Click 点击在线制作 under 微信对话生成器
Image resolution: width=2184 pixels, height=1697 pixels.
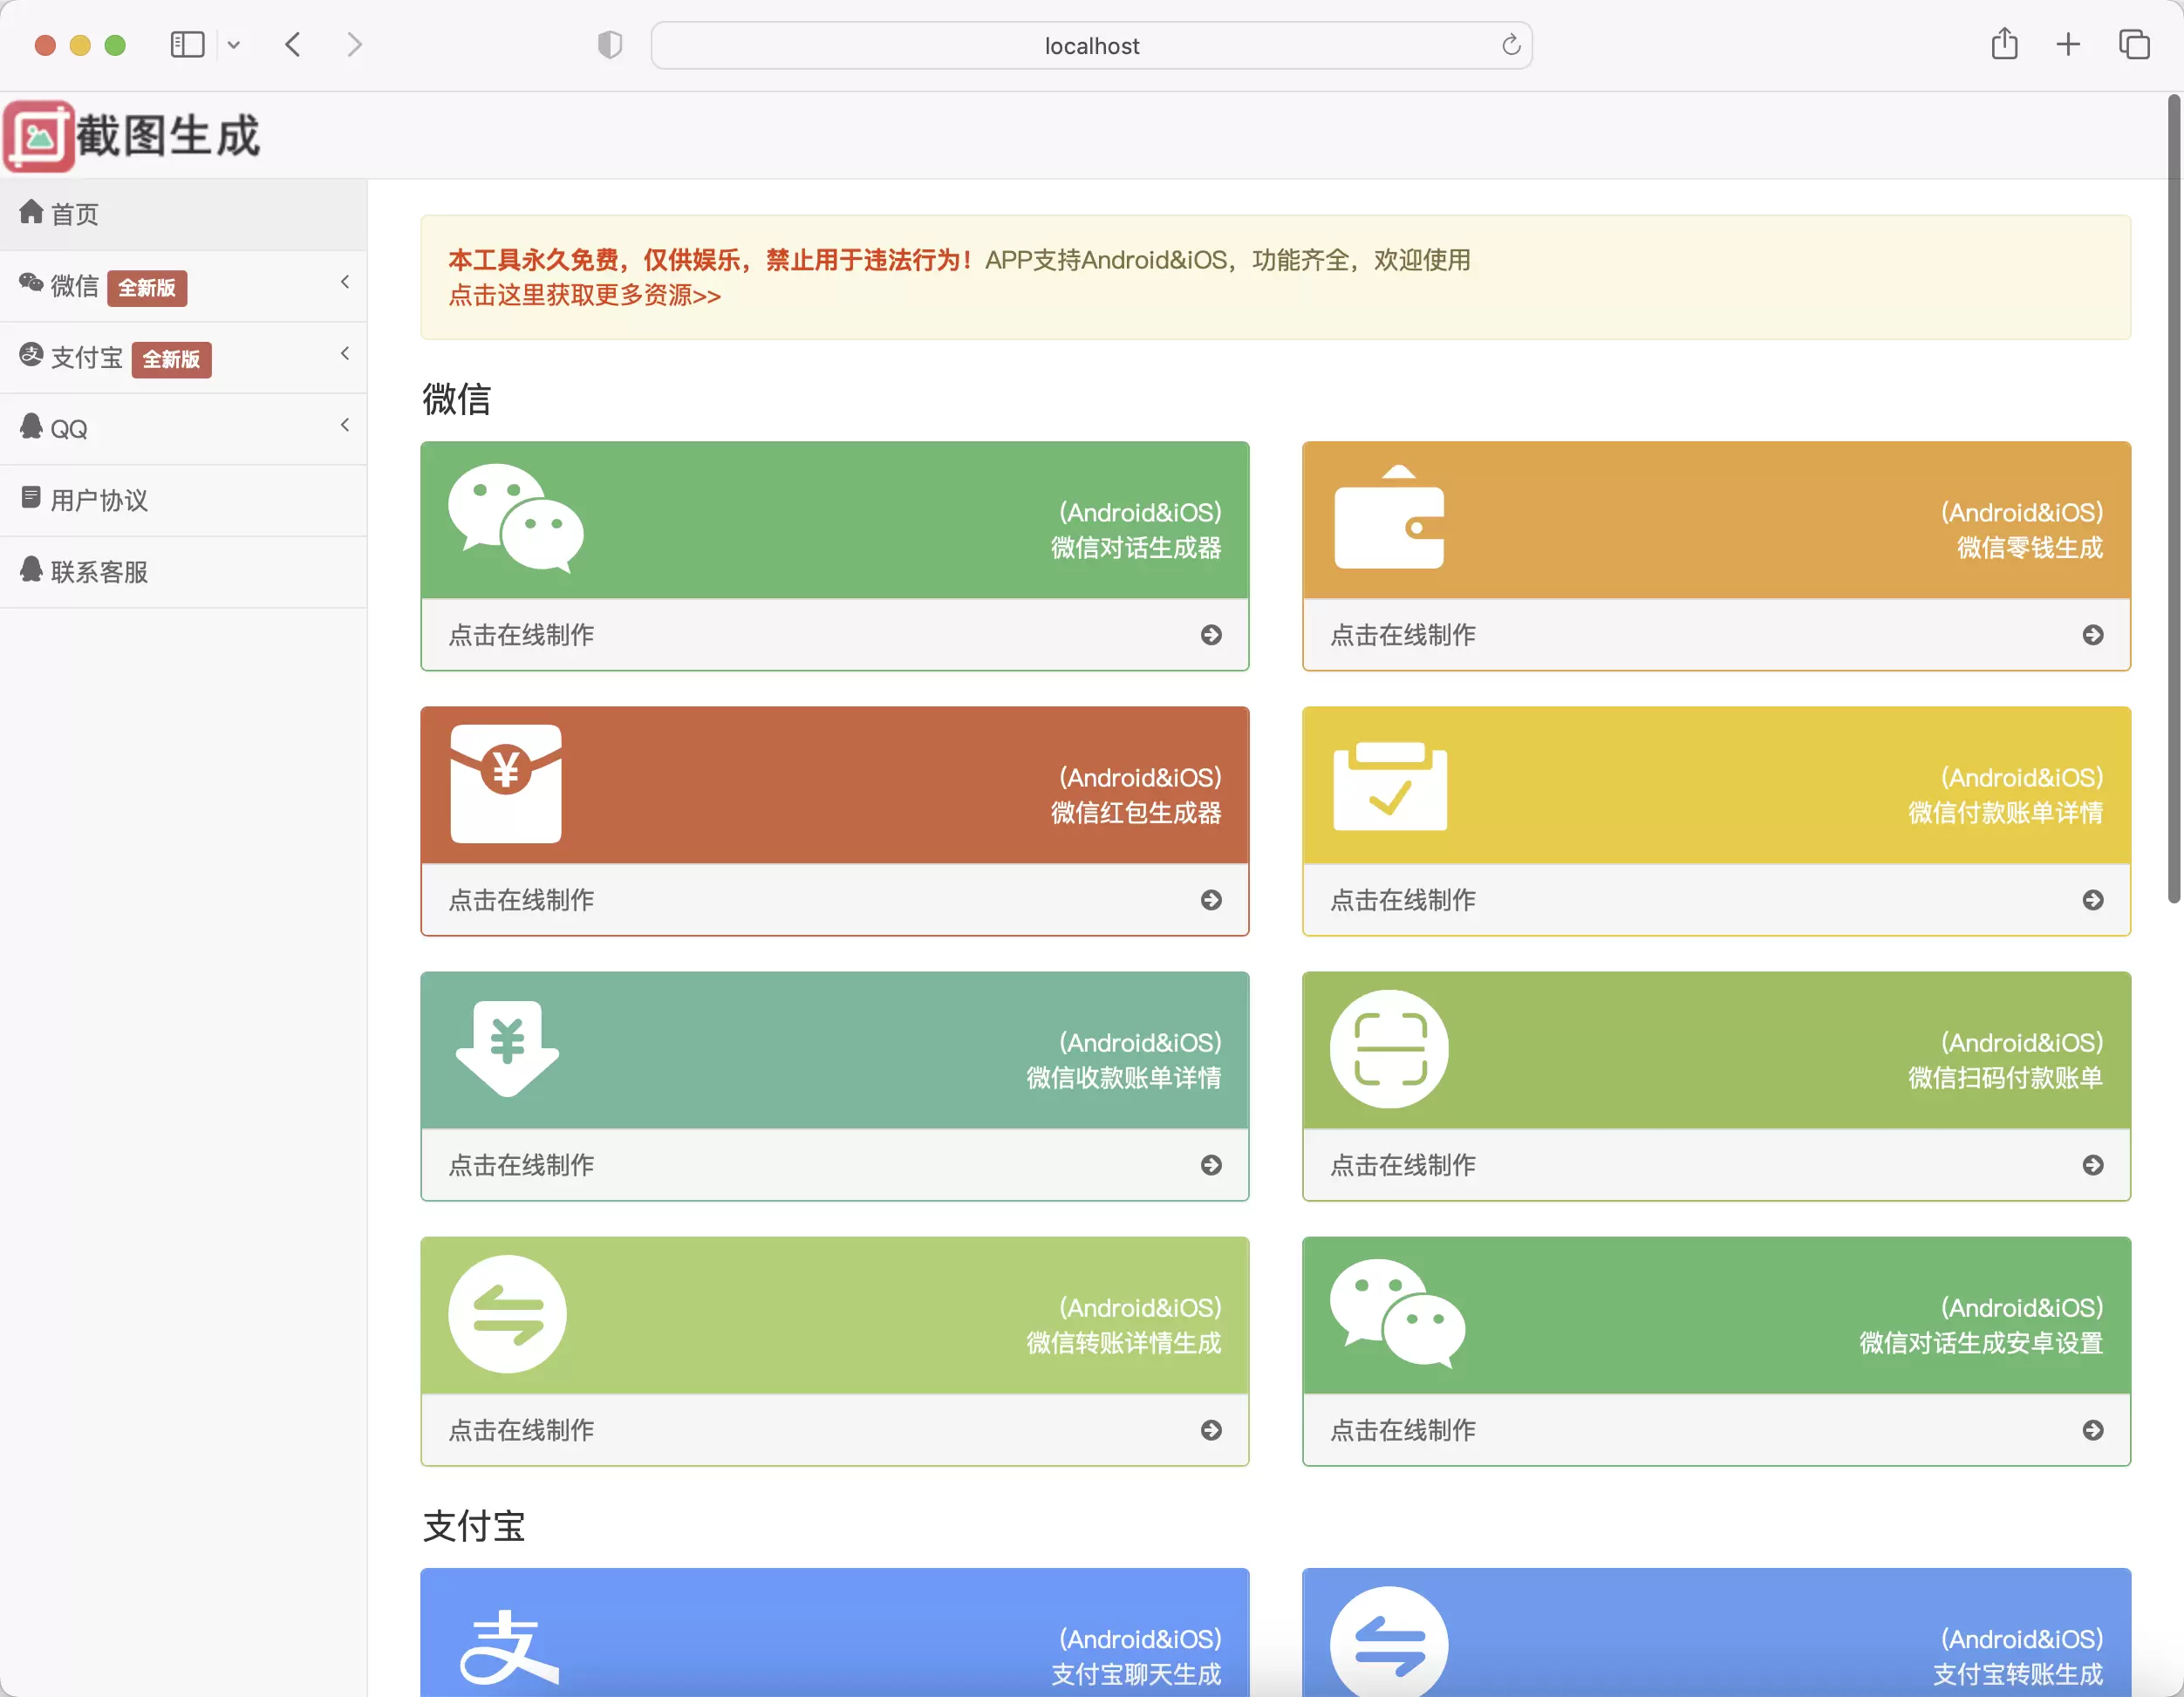tap(521, 635)
